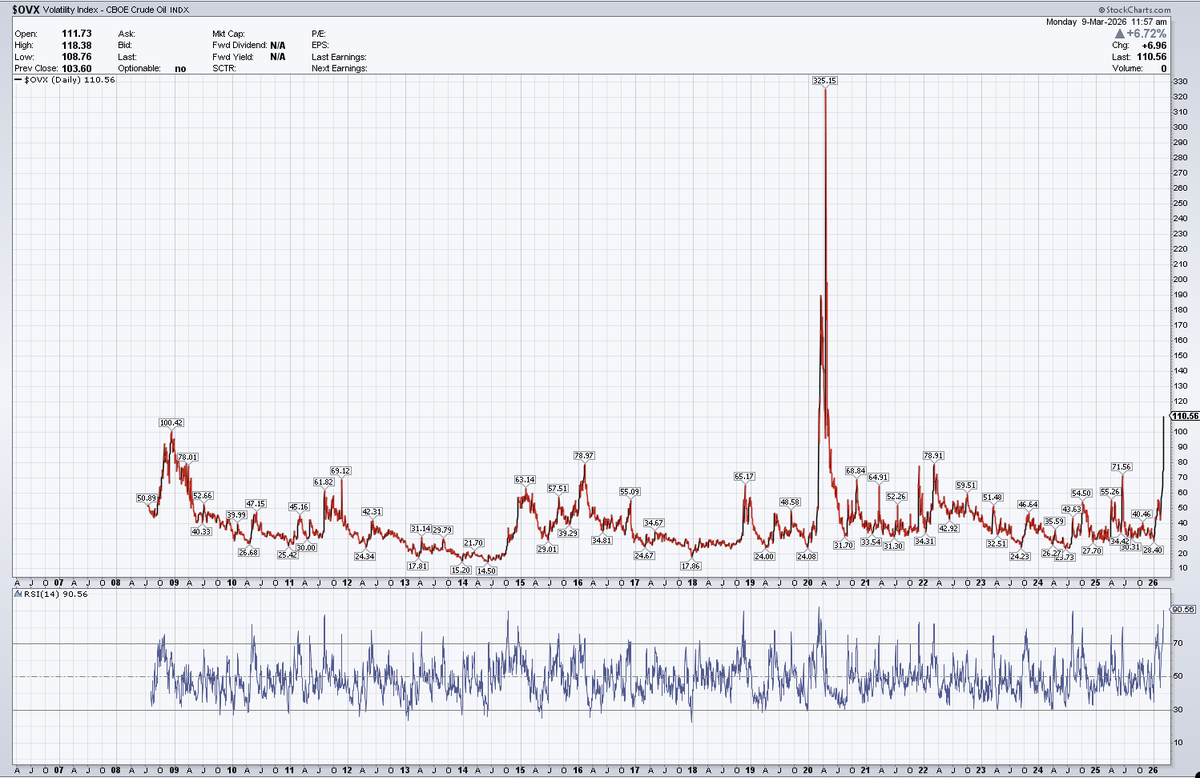Select the 325.15 peak value label
This screenshot has width=1200, height=778.
point(824,80)
